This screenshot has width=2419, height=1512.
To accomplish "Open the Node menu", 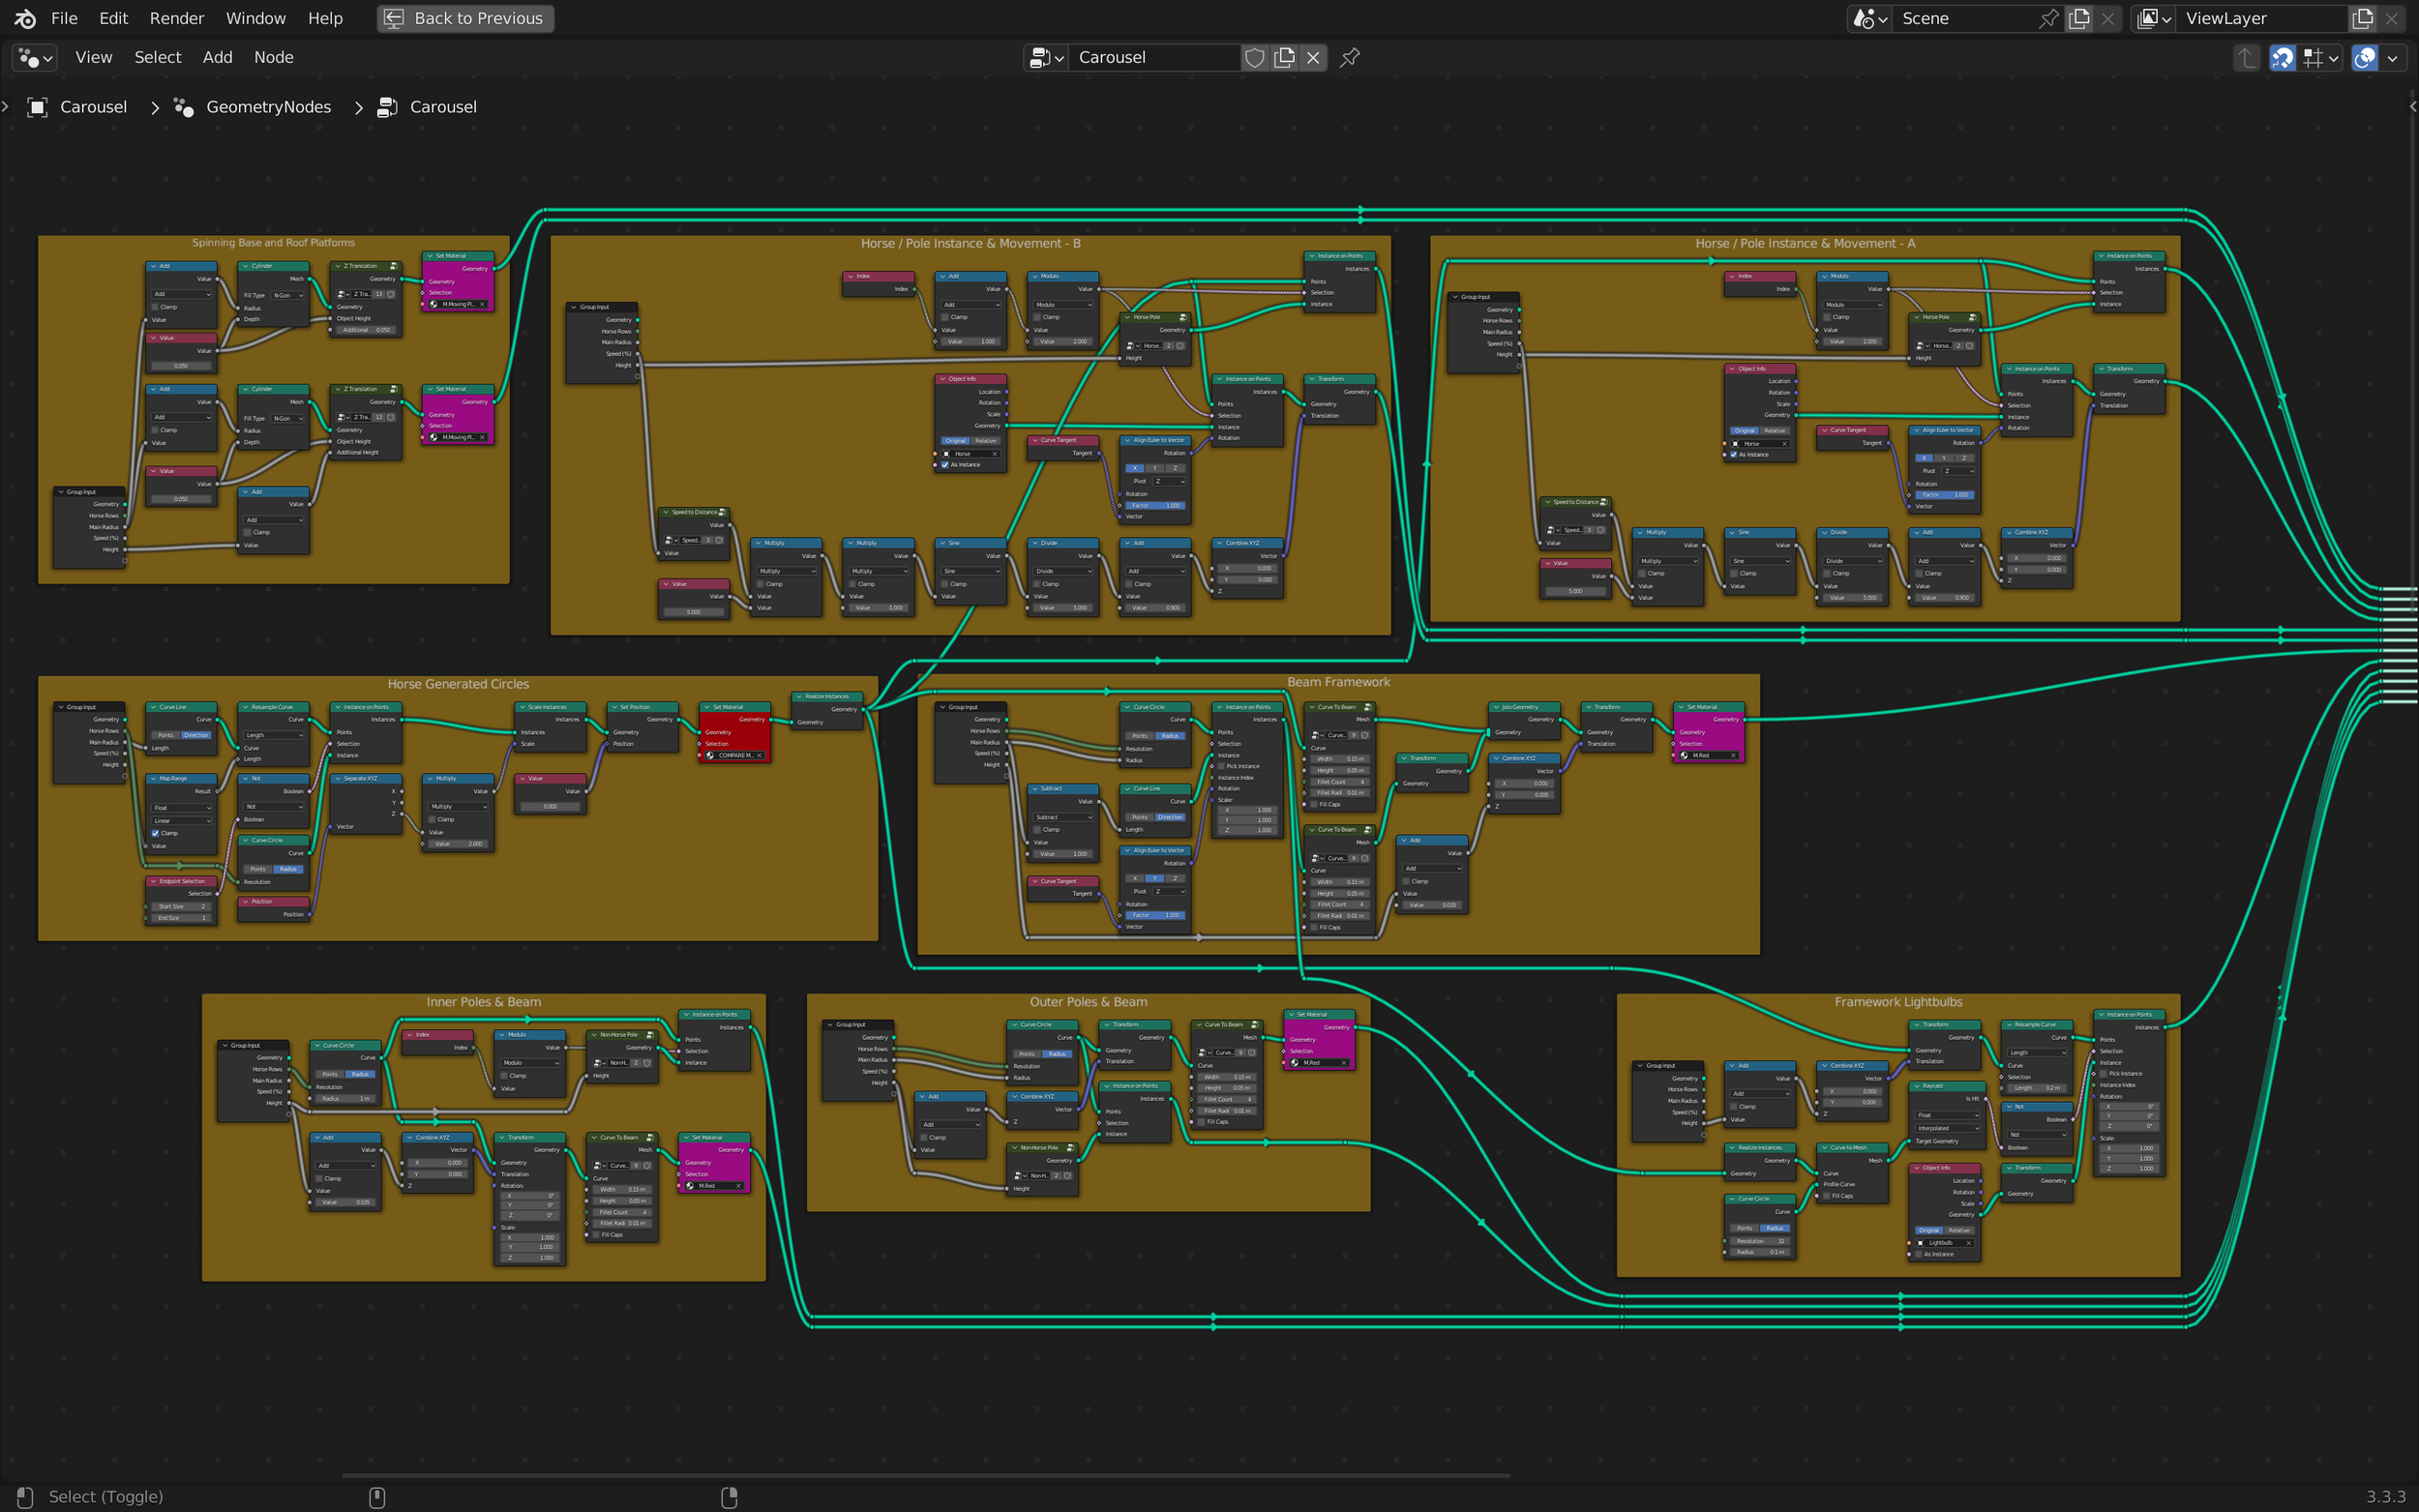I will click(273, 57).
